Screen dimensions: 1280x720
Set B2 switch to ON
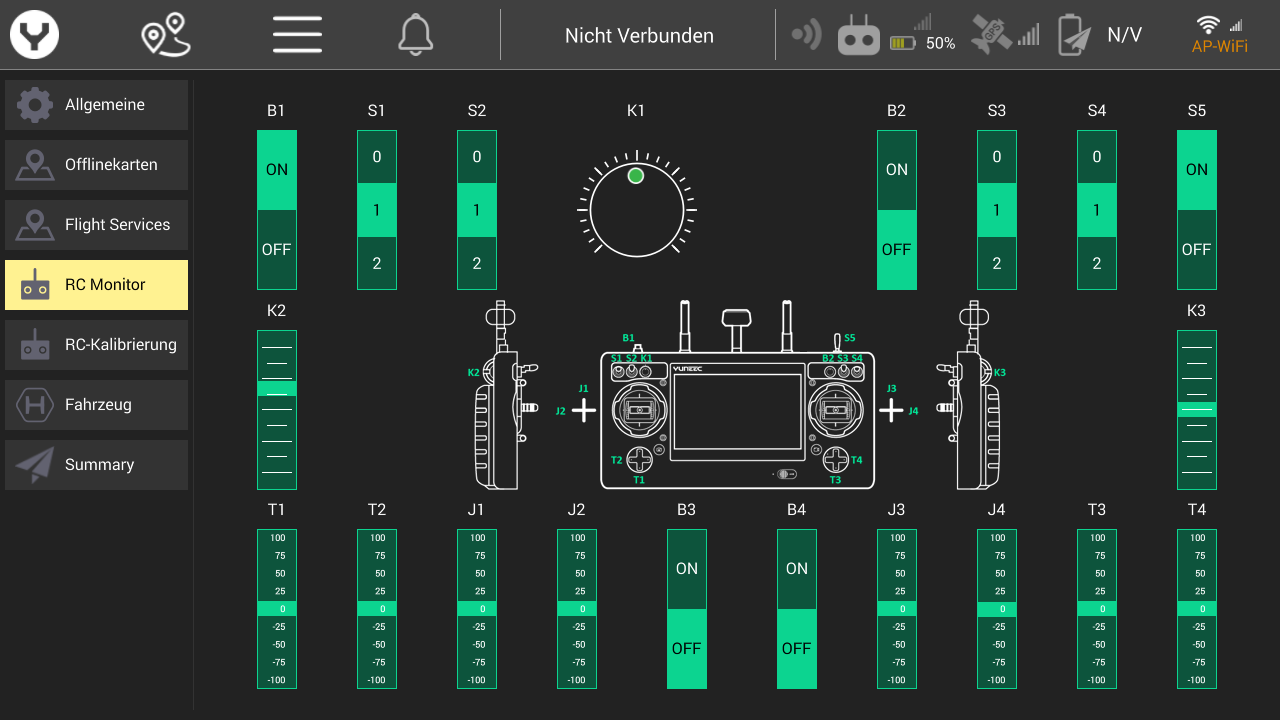(x=897, y=170)
